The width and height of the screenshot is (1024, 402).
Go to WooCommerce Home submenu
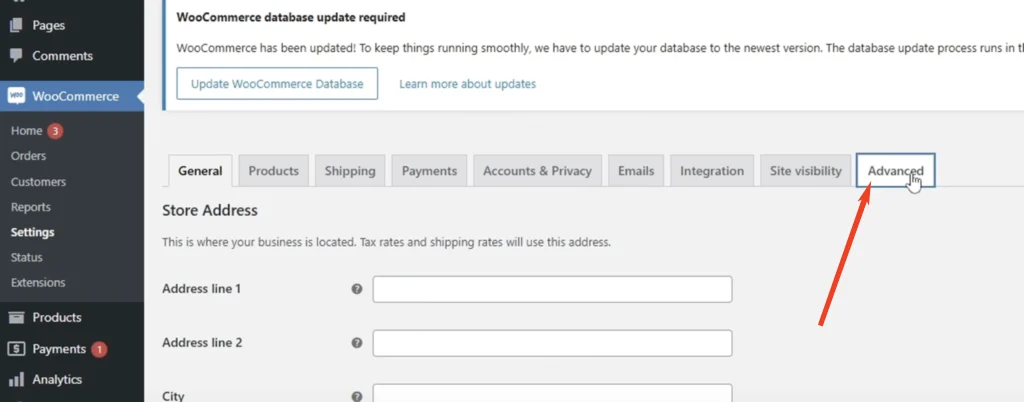tap(26, 131)
